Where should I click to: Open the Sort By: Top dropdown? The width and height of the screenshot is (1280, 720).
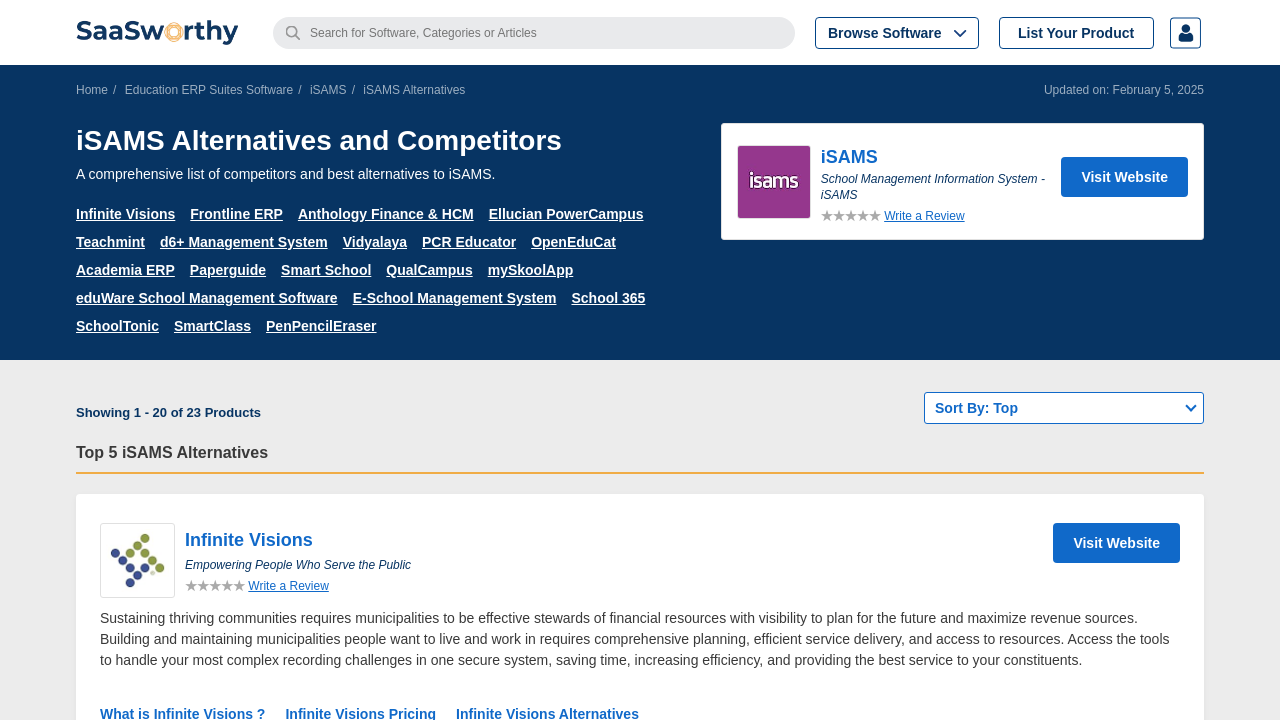[x=1063, y=408]
